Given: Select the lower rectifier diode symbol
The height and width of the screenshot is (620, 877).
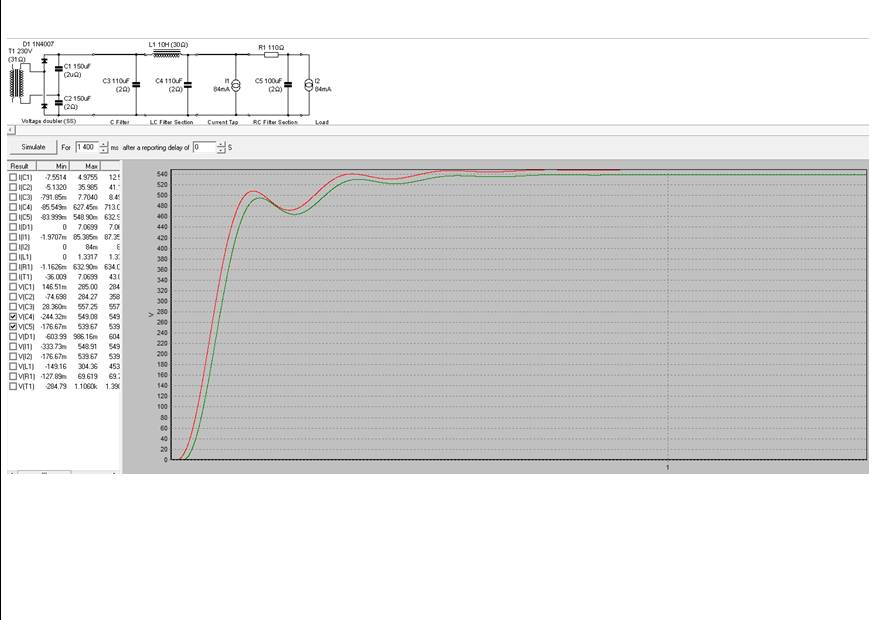Looking at the screenshot, I should [x=44, y=106].
